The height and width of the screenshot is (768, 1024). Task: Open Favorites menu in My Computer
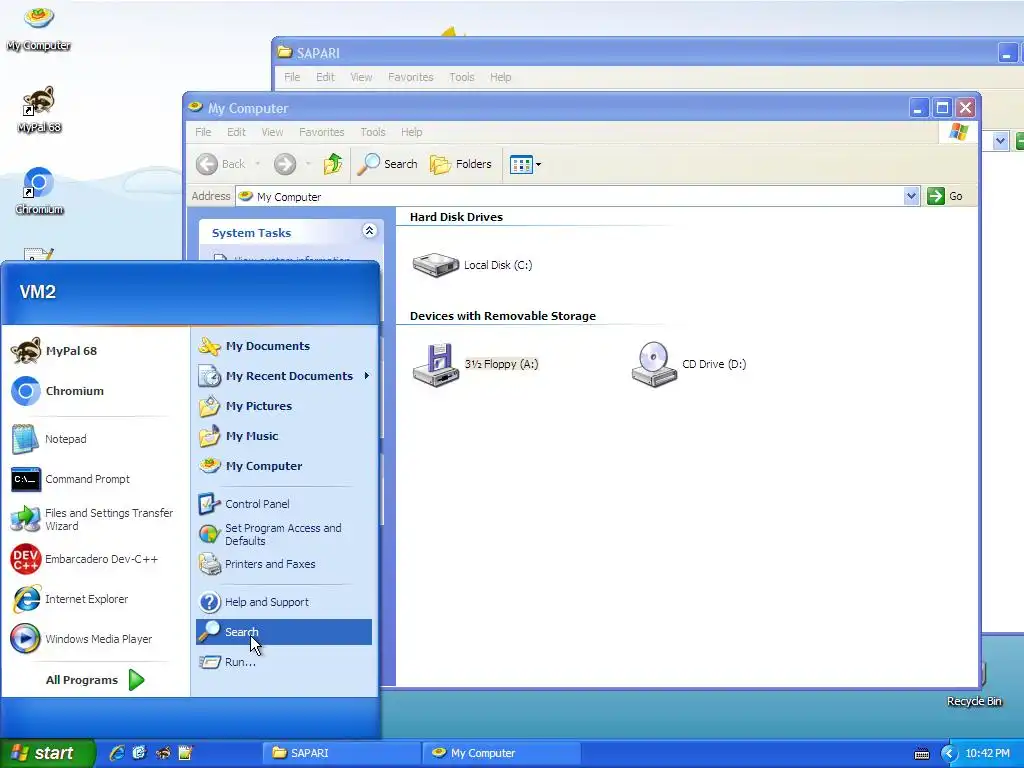point(321,132)
